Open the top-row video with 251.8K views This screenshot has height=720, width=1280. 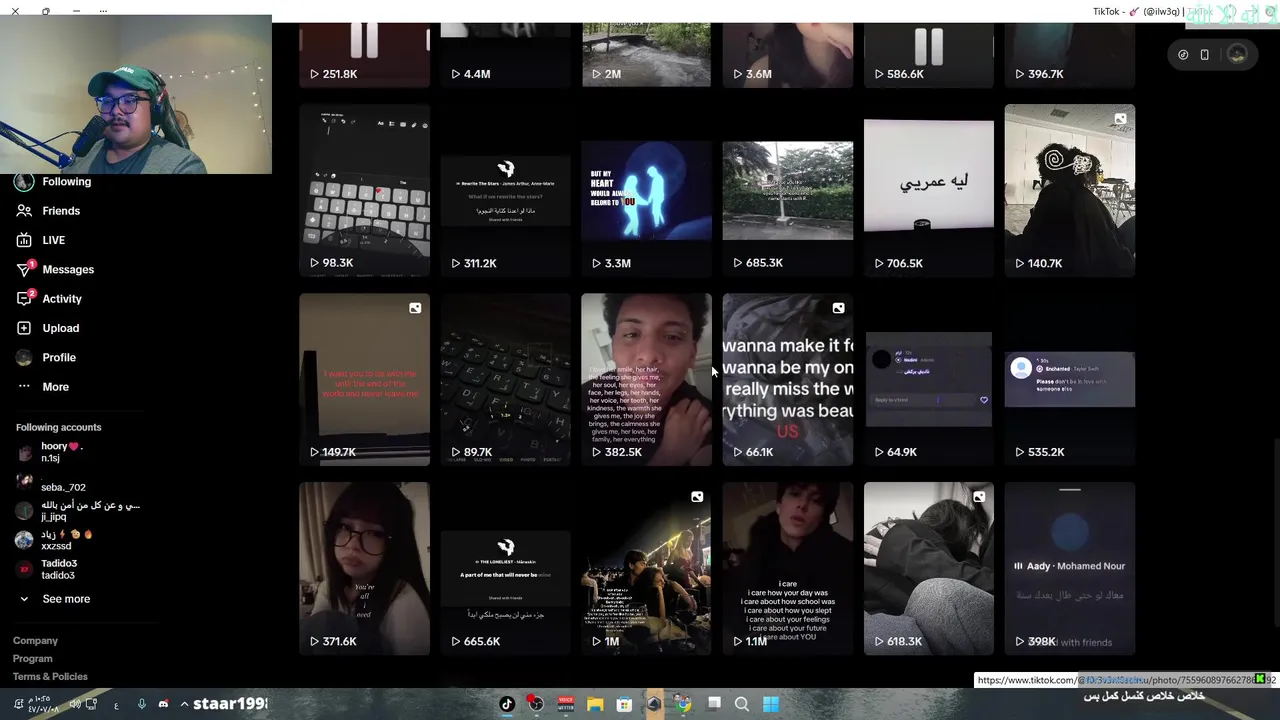click(x=364, y=55)
